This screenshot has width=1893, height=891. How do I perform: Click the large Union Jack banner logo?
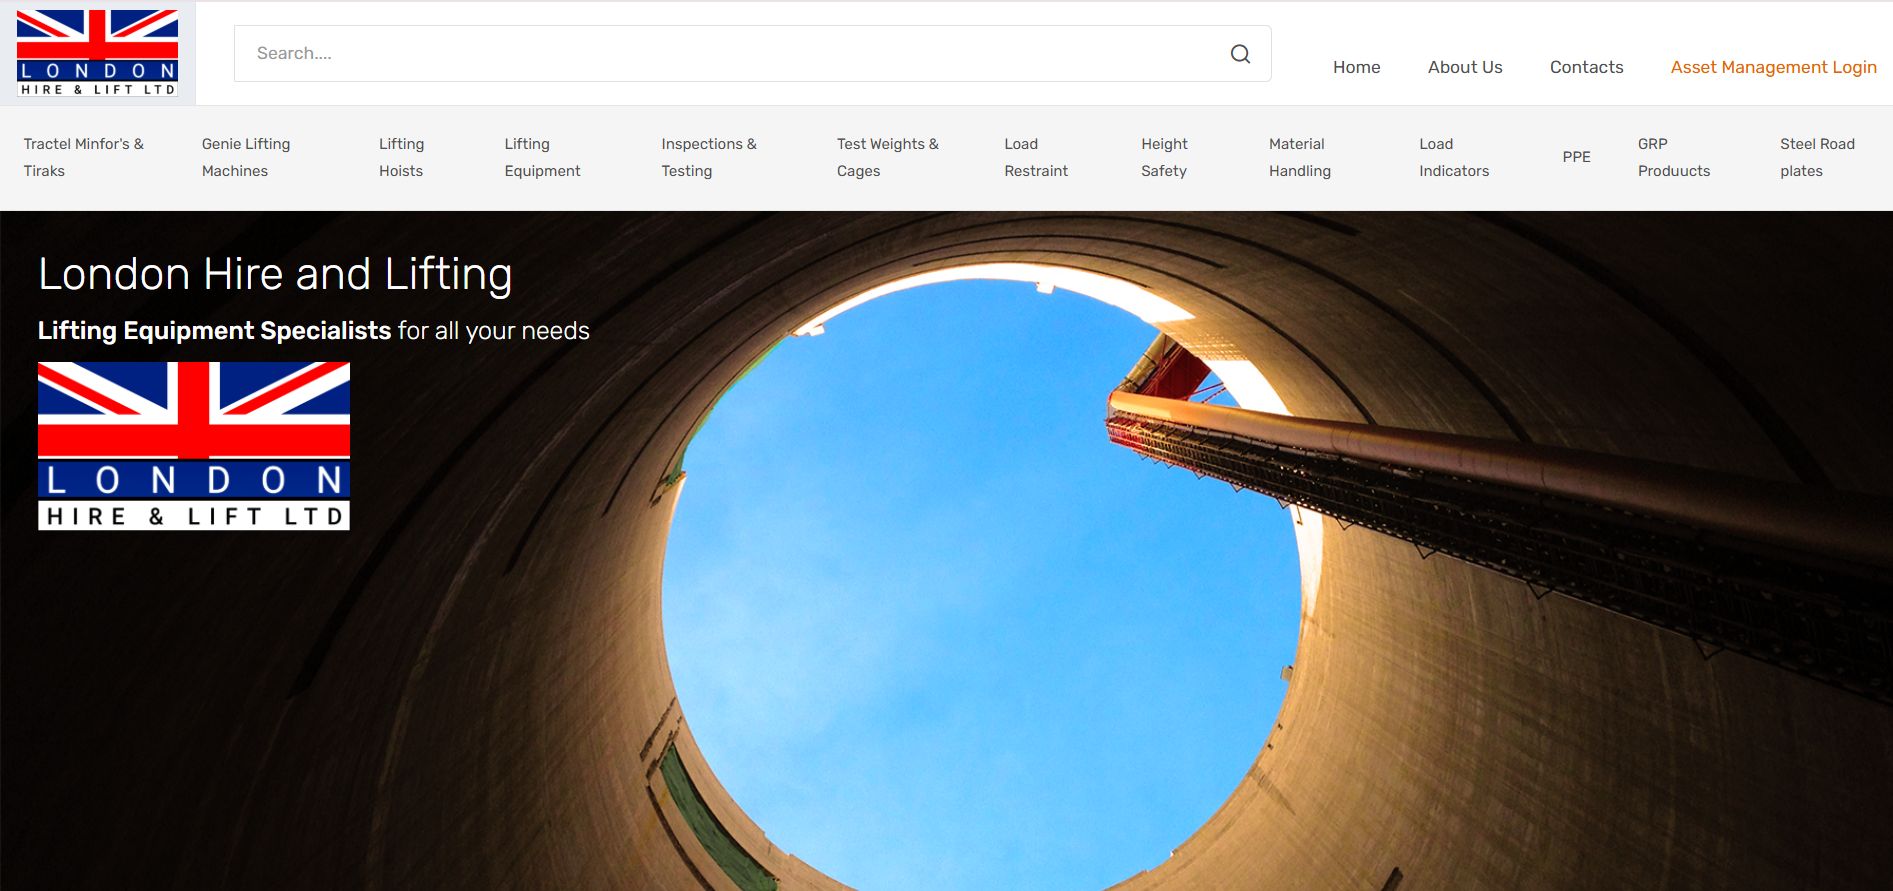(194, 446)
